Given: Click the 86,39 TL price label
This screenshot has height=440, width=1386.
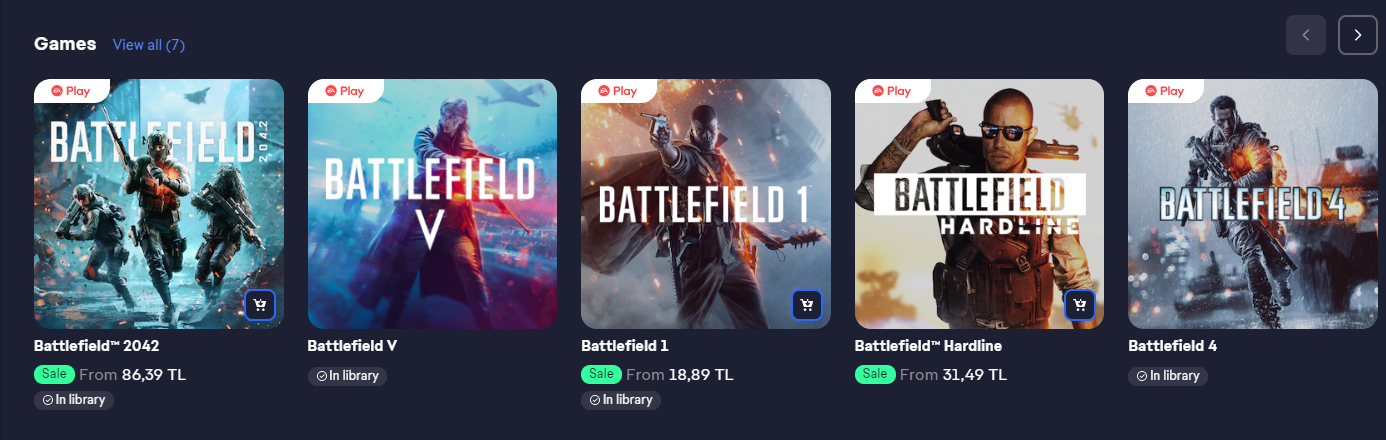Looking at the screenshot, I should pyautogui.click(x=154, y=375).
